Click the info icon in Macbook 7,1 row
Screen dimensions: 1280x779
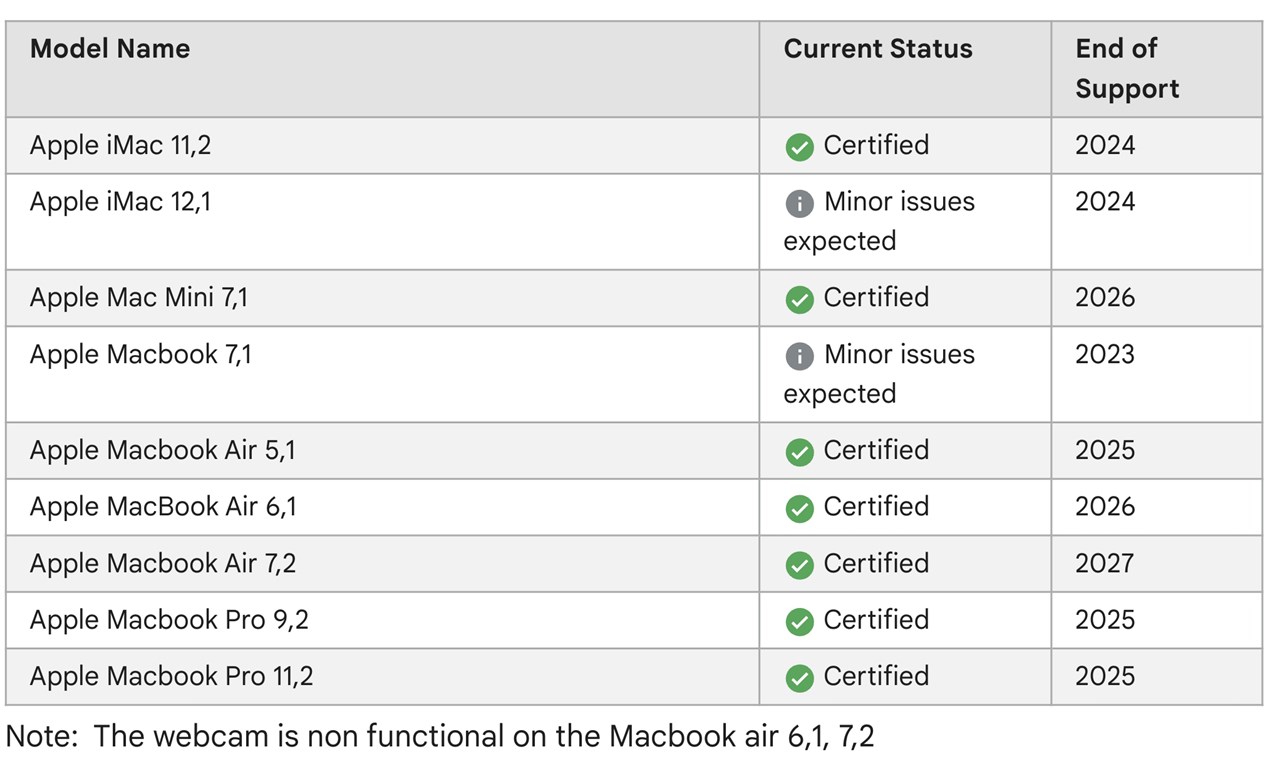(799, 356)
